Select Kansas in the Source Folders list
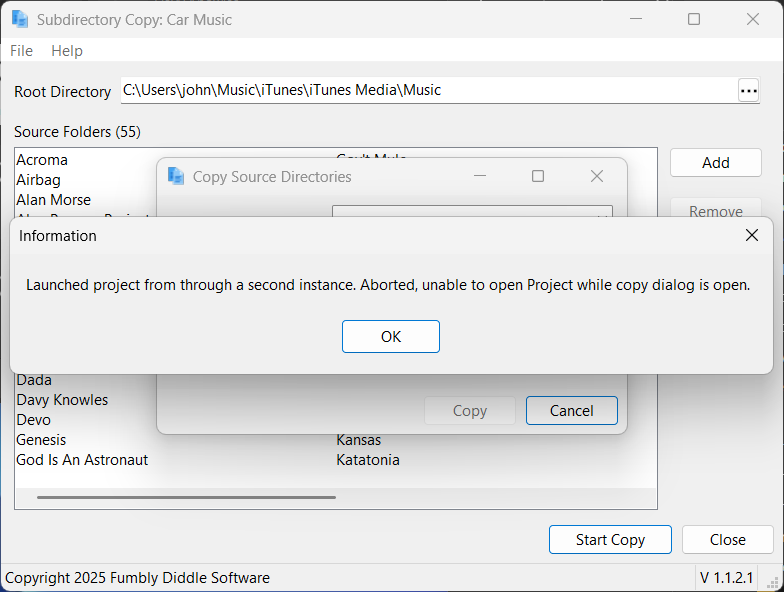This screenshot has width=784, height=592. (358, 440)
